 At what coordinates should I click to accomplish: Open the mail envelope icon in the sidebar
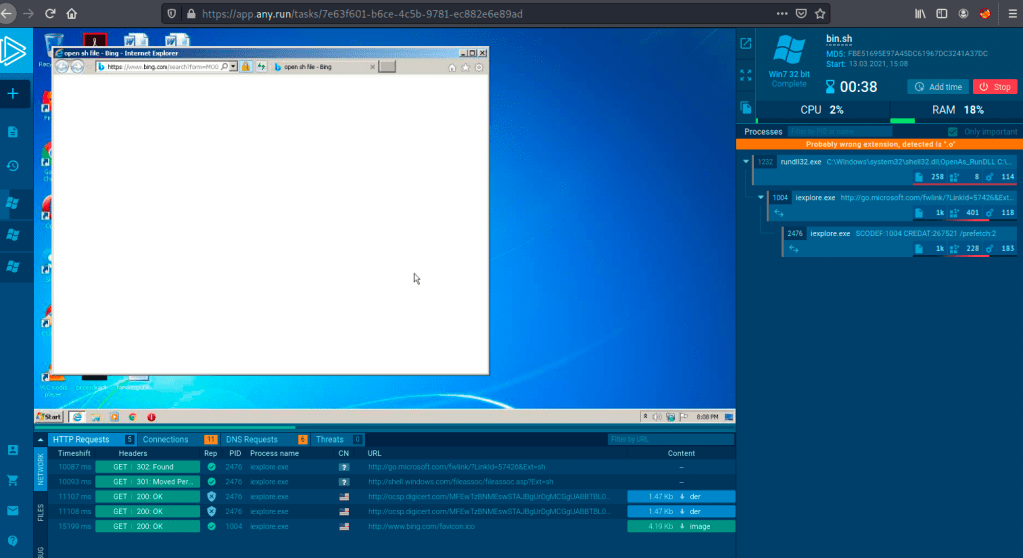click(13, 511)
